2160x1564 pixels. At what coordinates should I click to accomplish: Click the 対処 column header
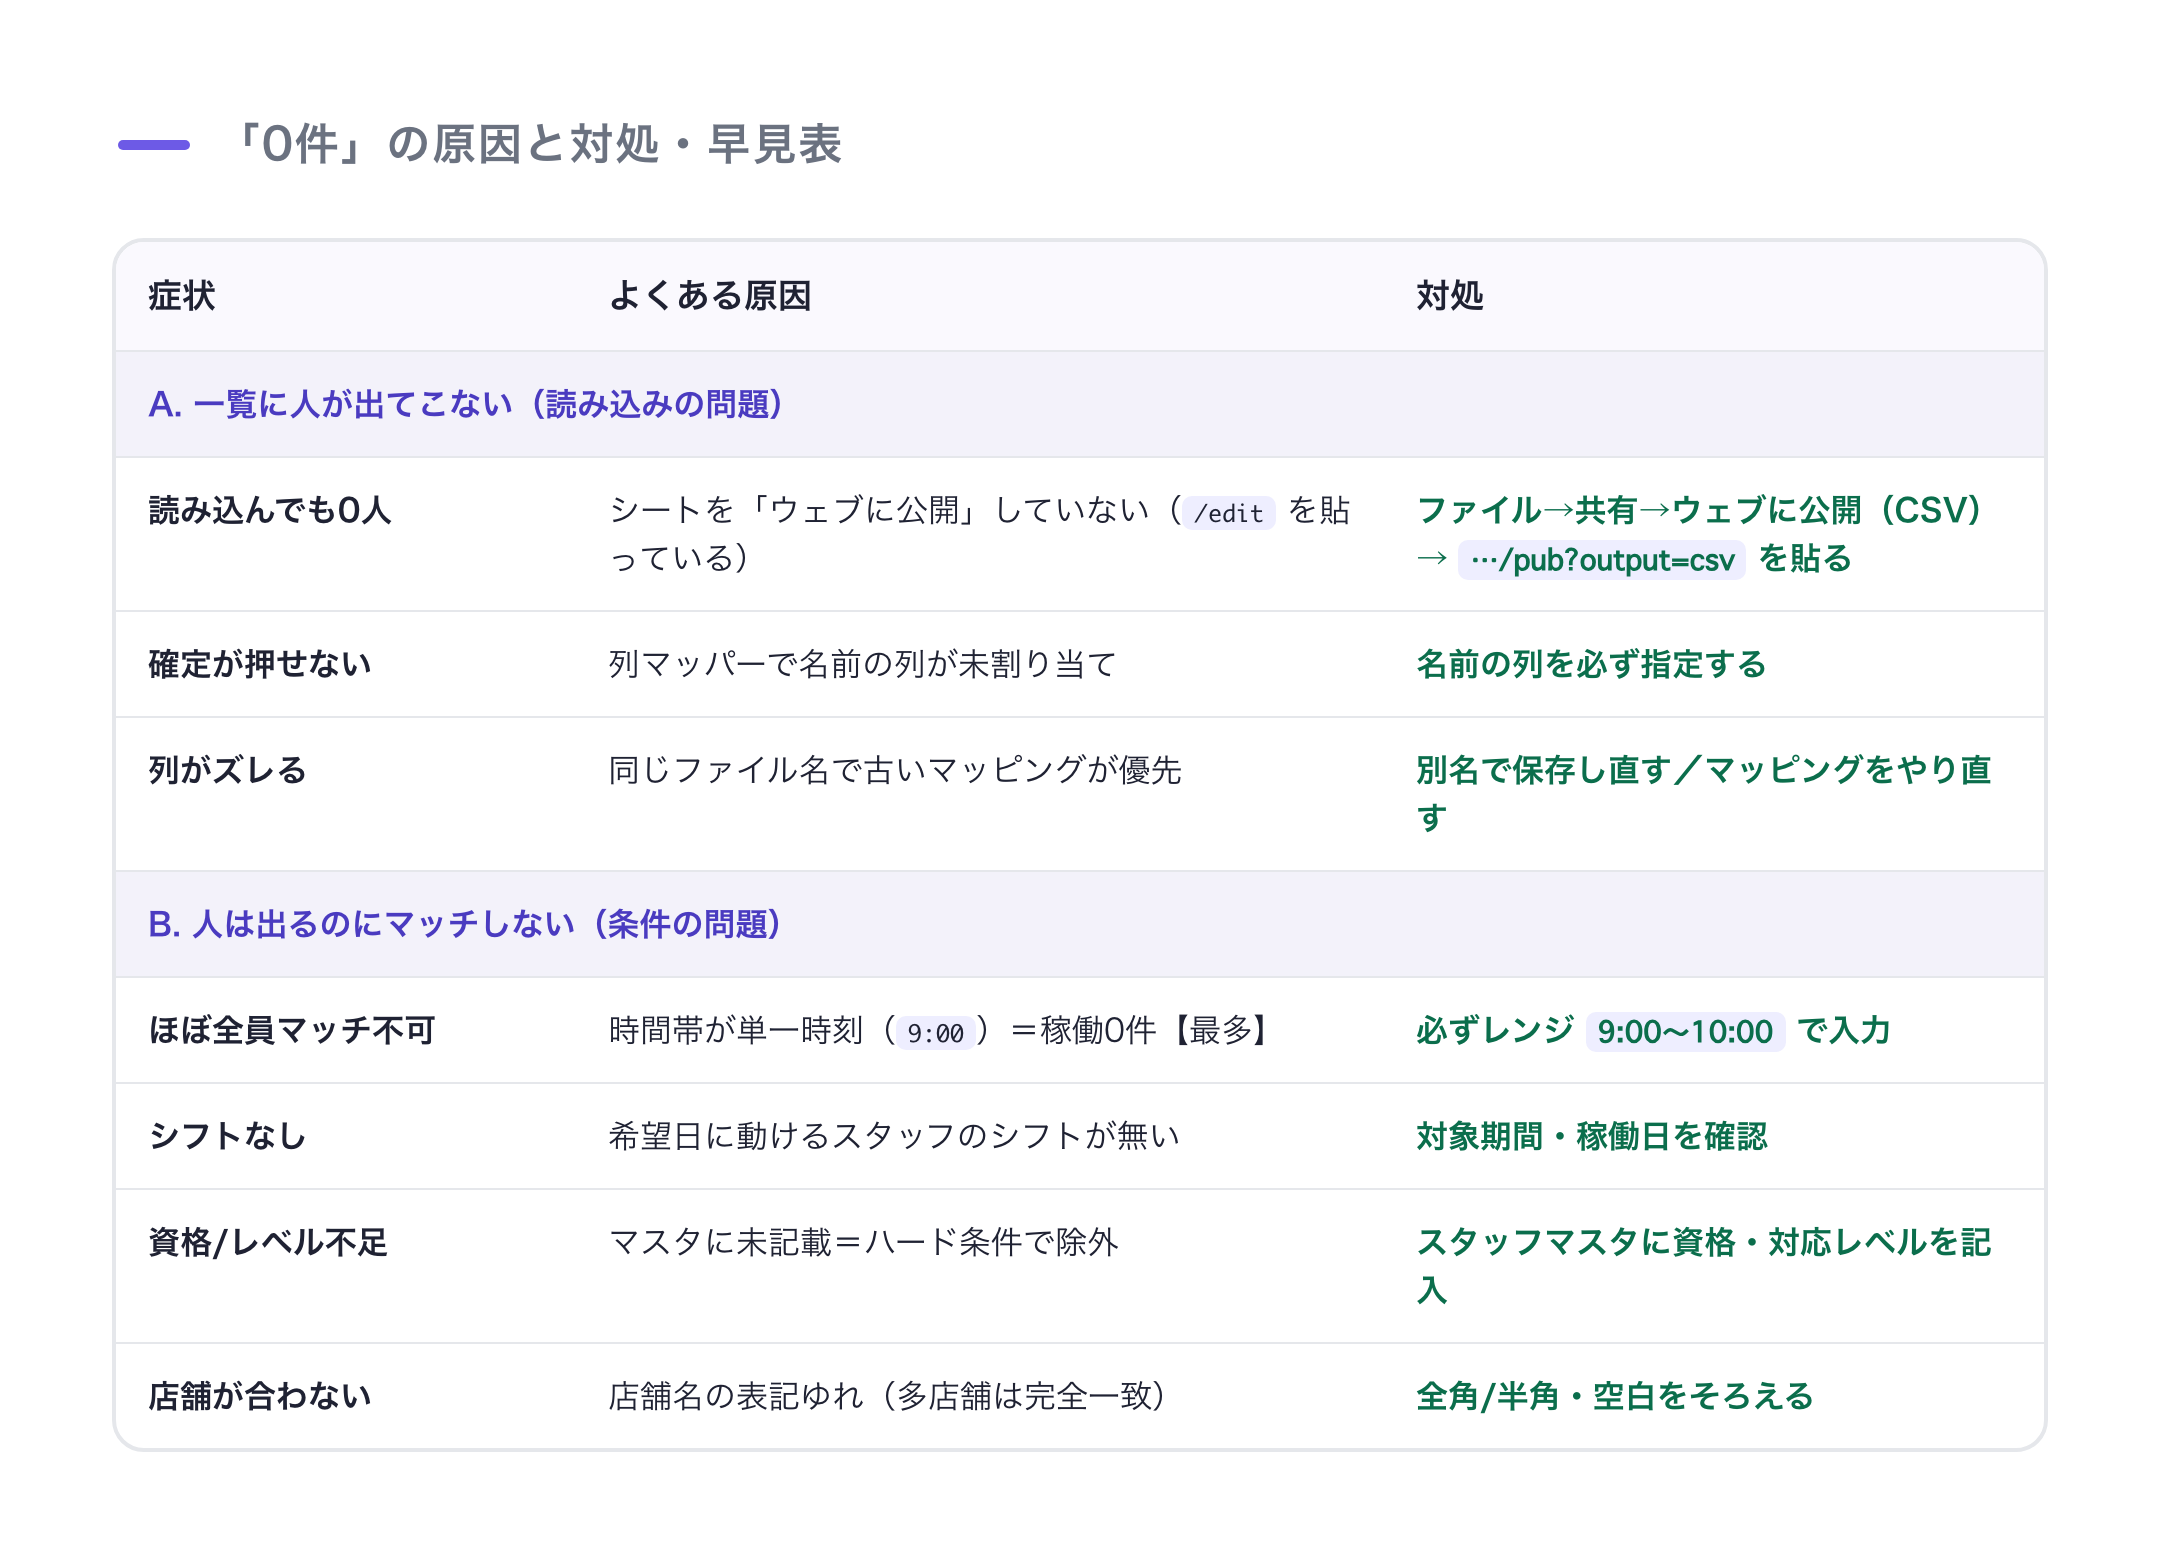point(1450,296)
